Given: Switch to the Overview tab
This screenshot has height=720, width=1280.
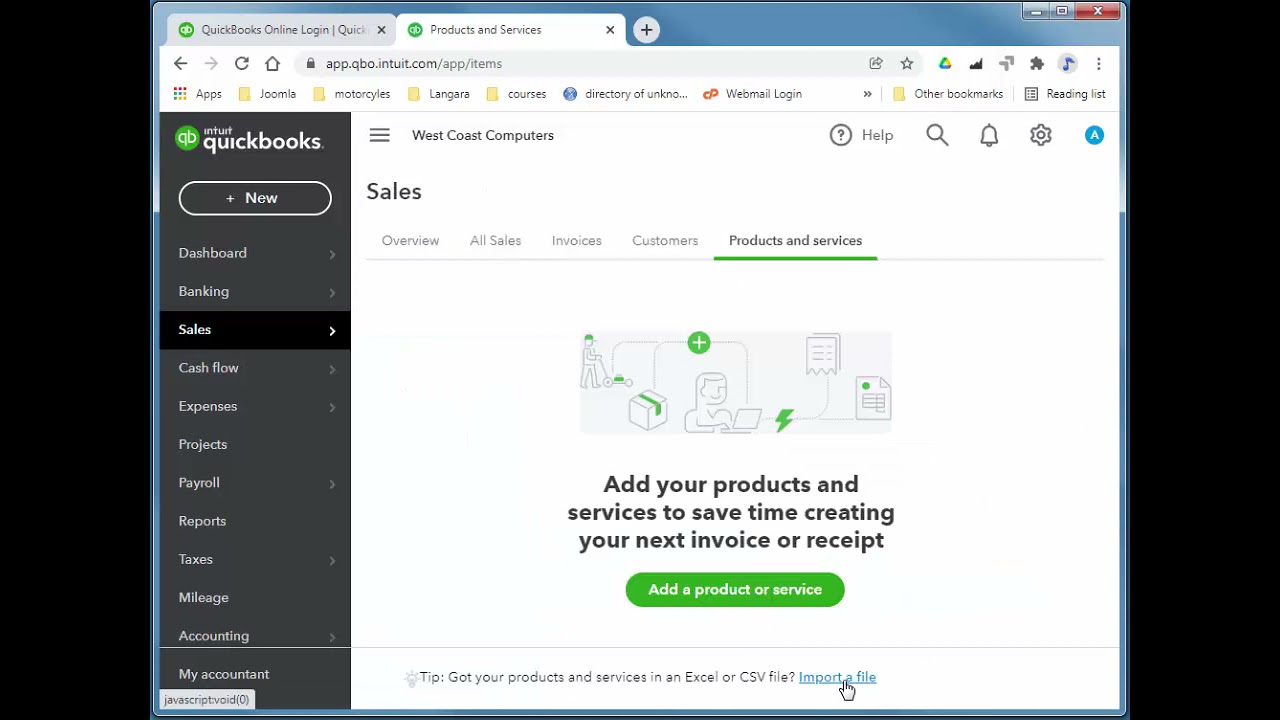Looking at the screenshot, I should point(410,241).
